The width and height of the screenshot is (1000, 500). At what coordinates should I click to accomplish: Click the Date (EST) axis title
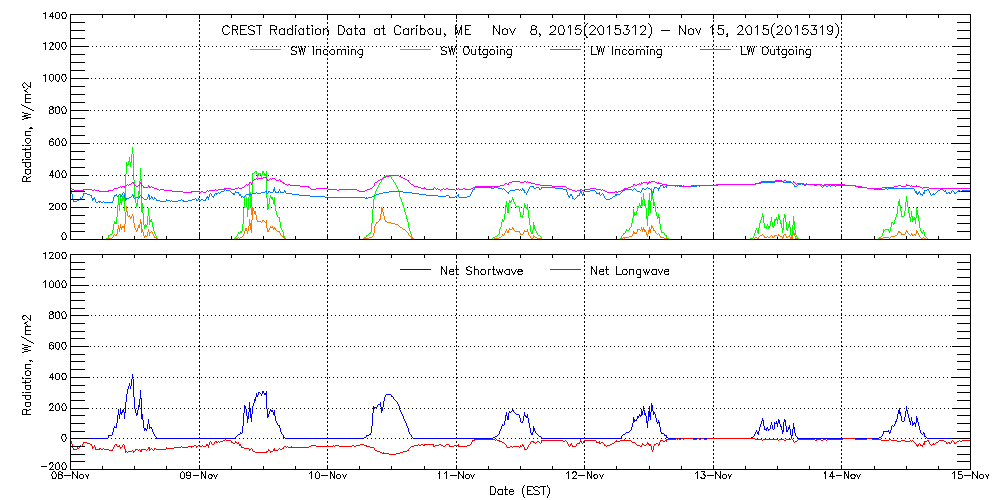(x=520, y=491)
